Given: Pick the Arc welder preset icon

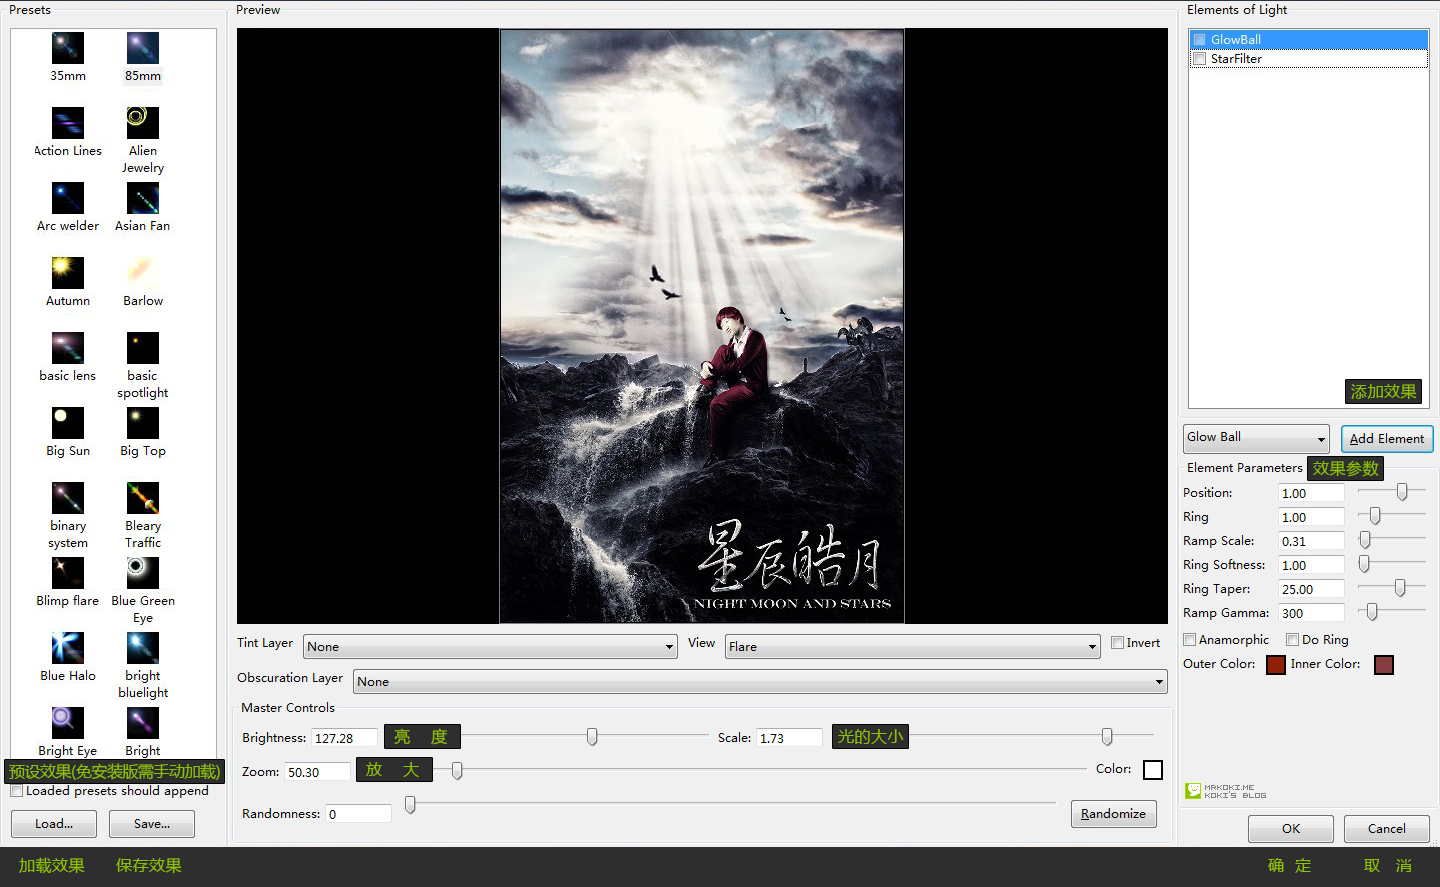Looking at the screenshot, I should coord(68,198).
